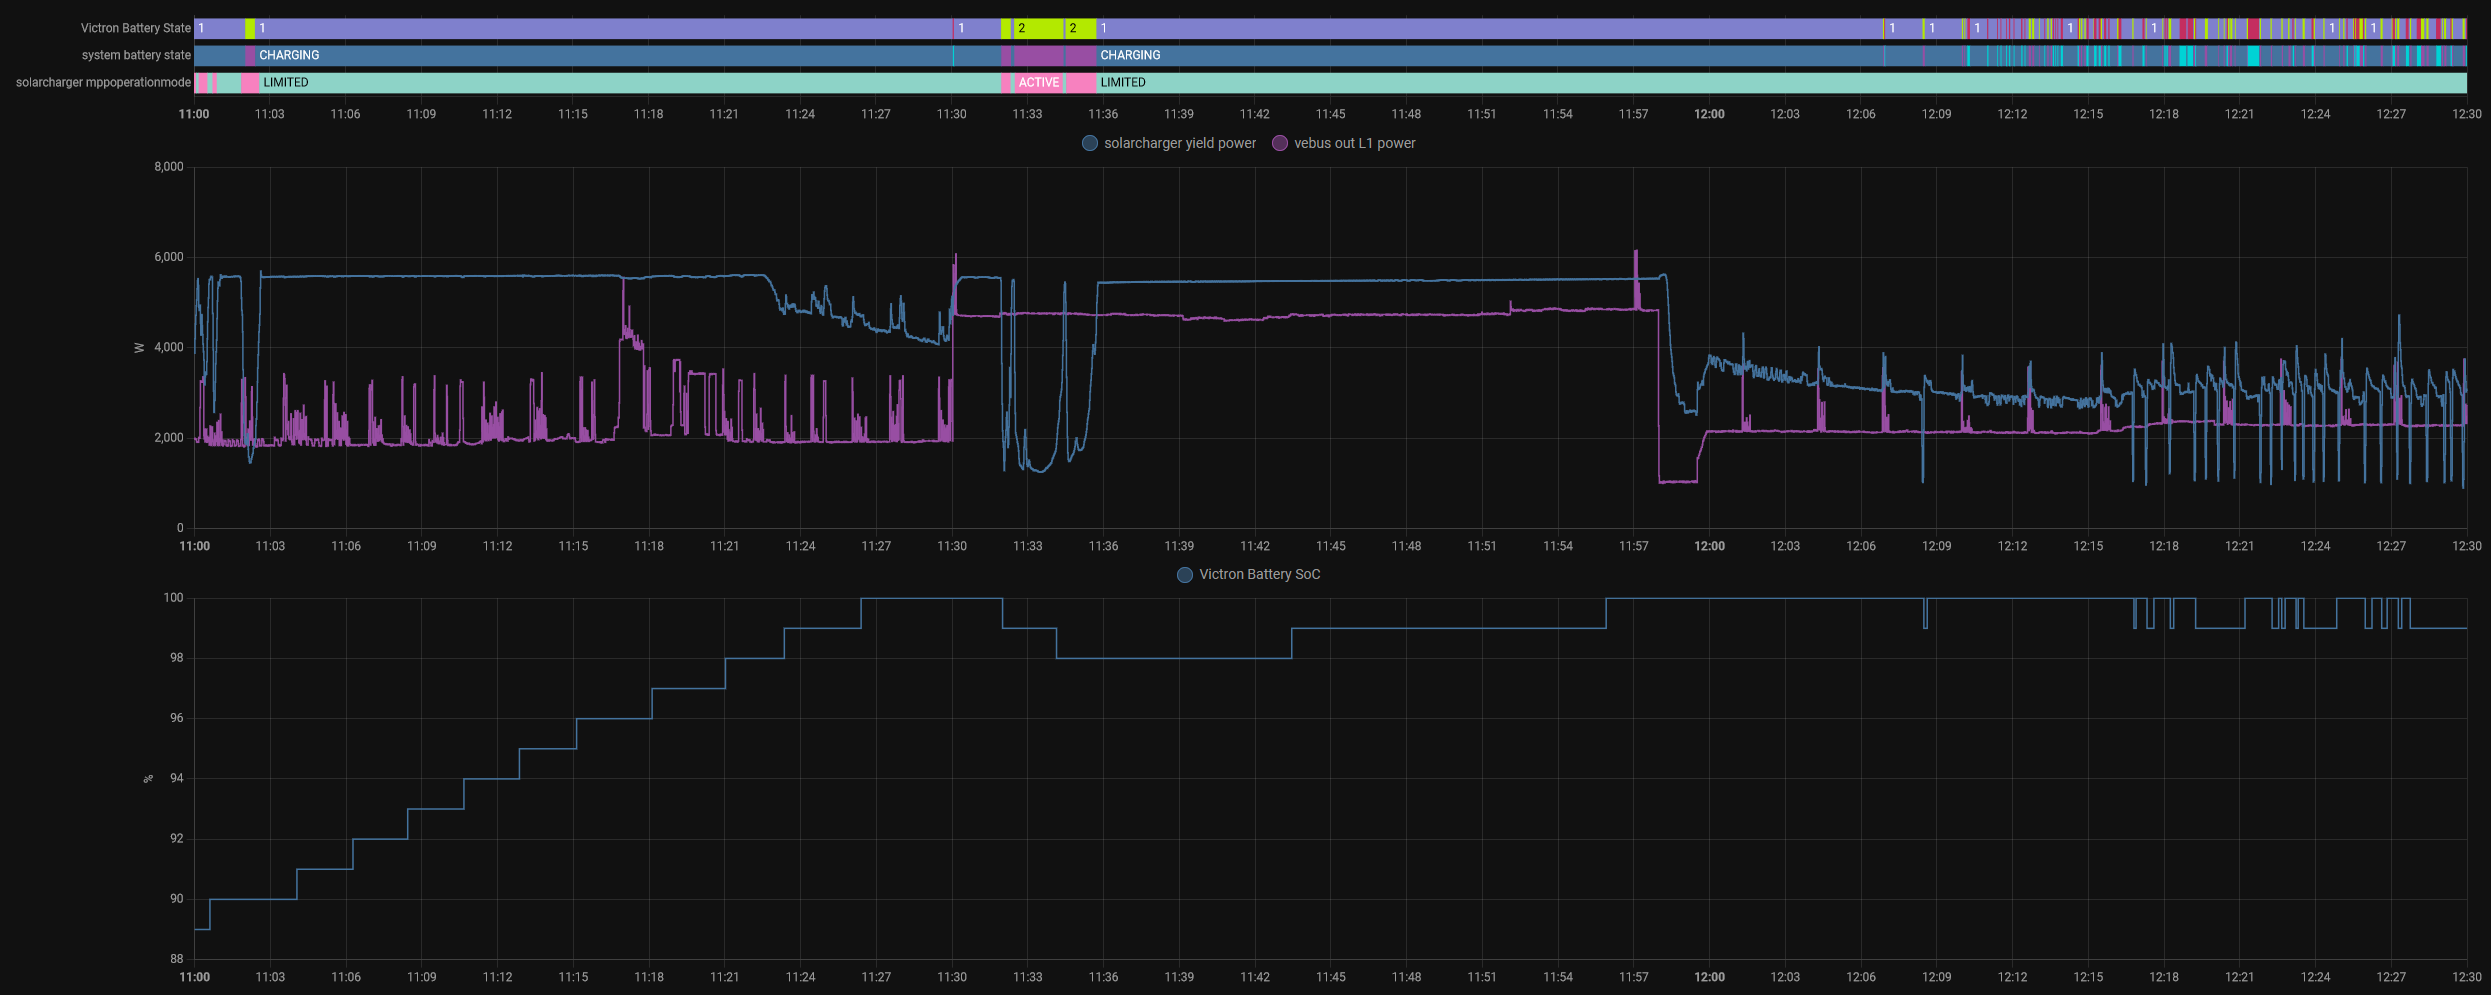This screenshot has width=2491, height=995.
Task: Click the W unit label on power chart
Action: pyautogui.click(x=139, y=348)
